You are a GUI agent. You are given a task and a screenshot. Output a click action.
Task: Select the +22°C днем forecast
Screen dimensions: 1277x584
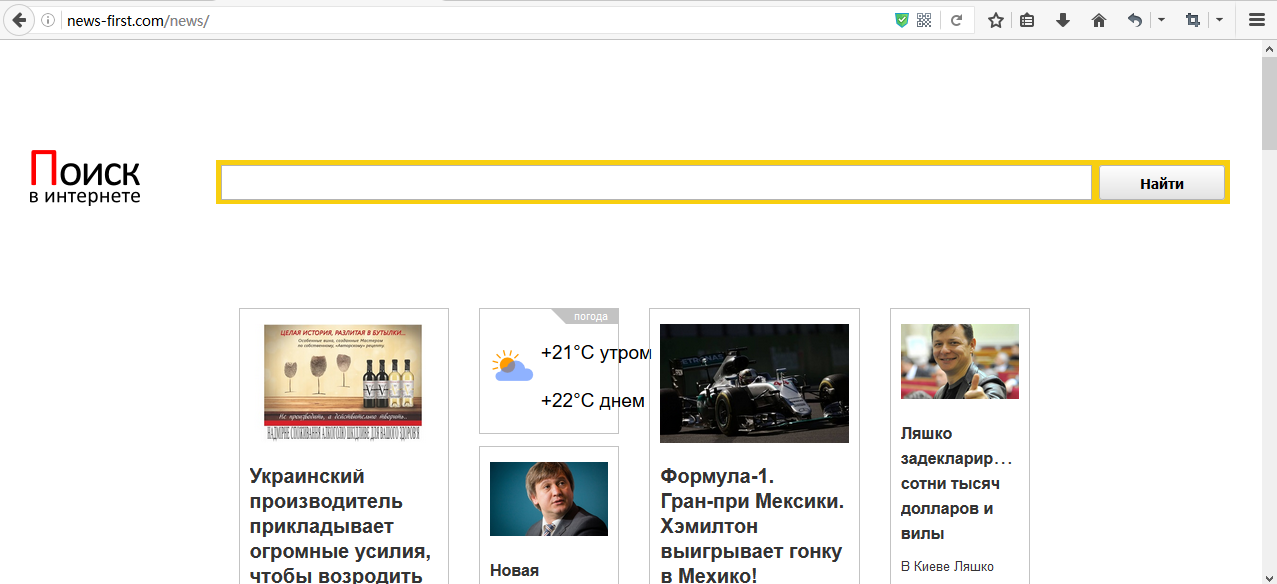pos(592,401)
